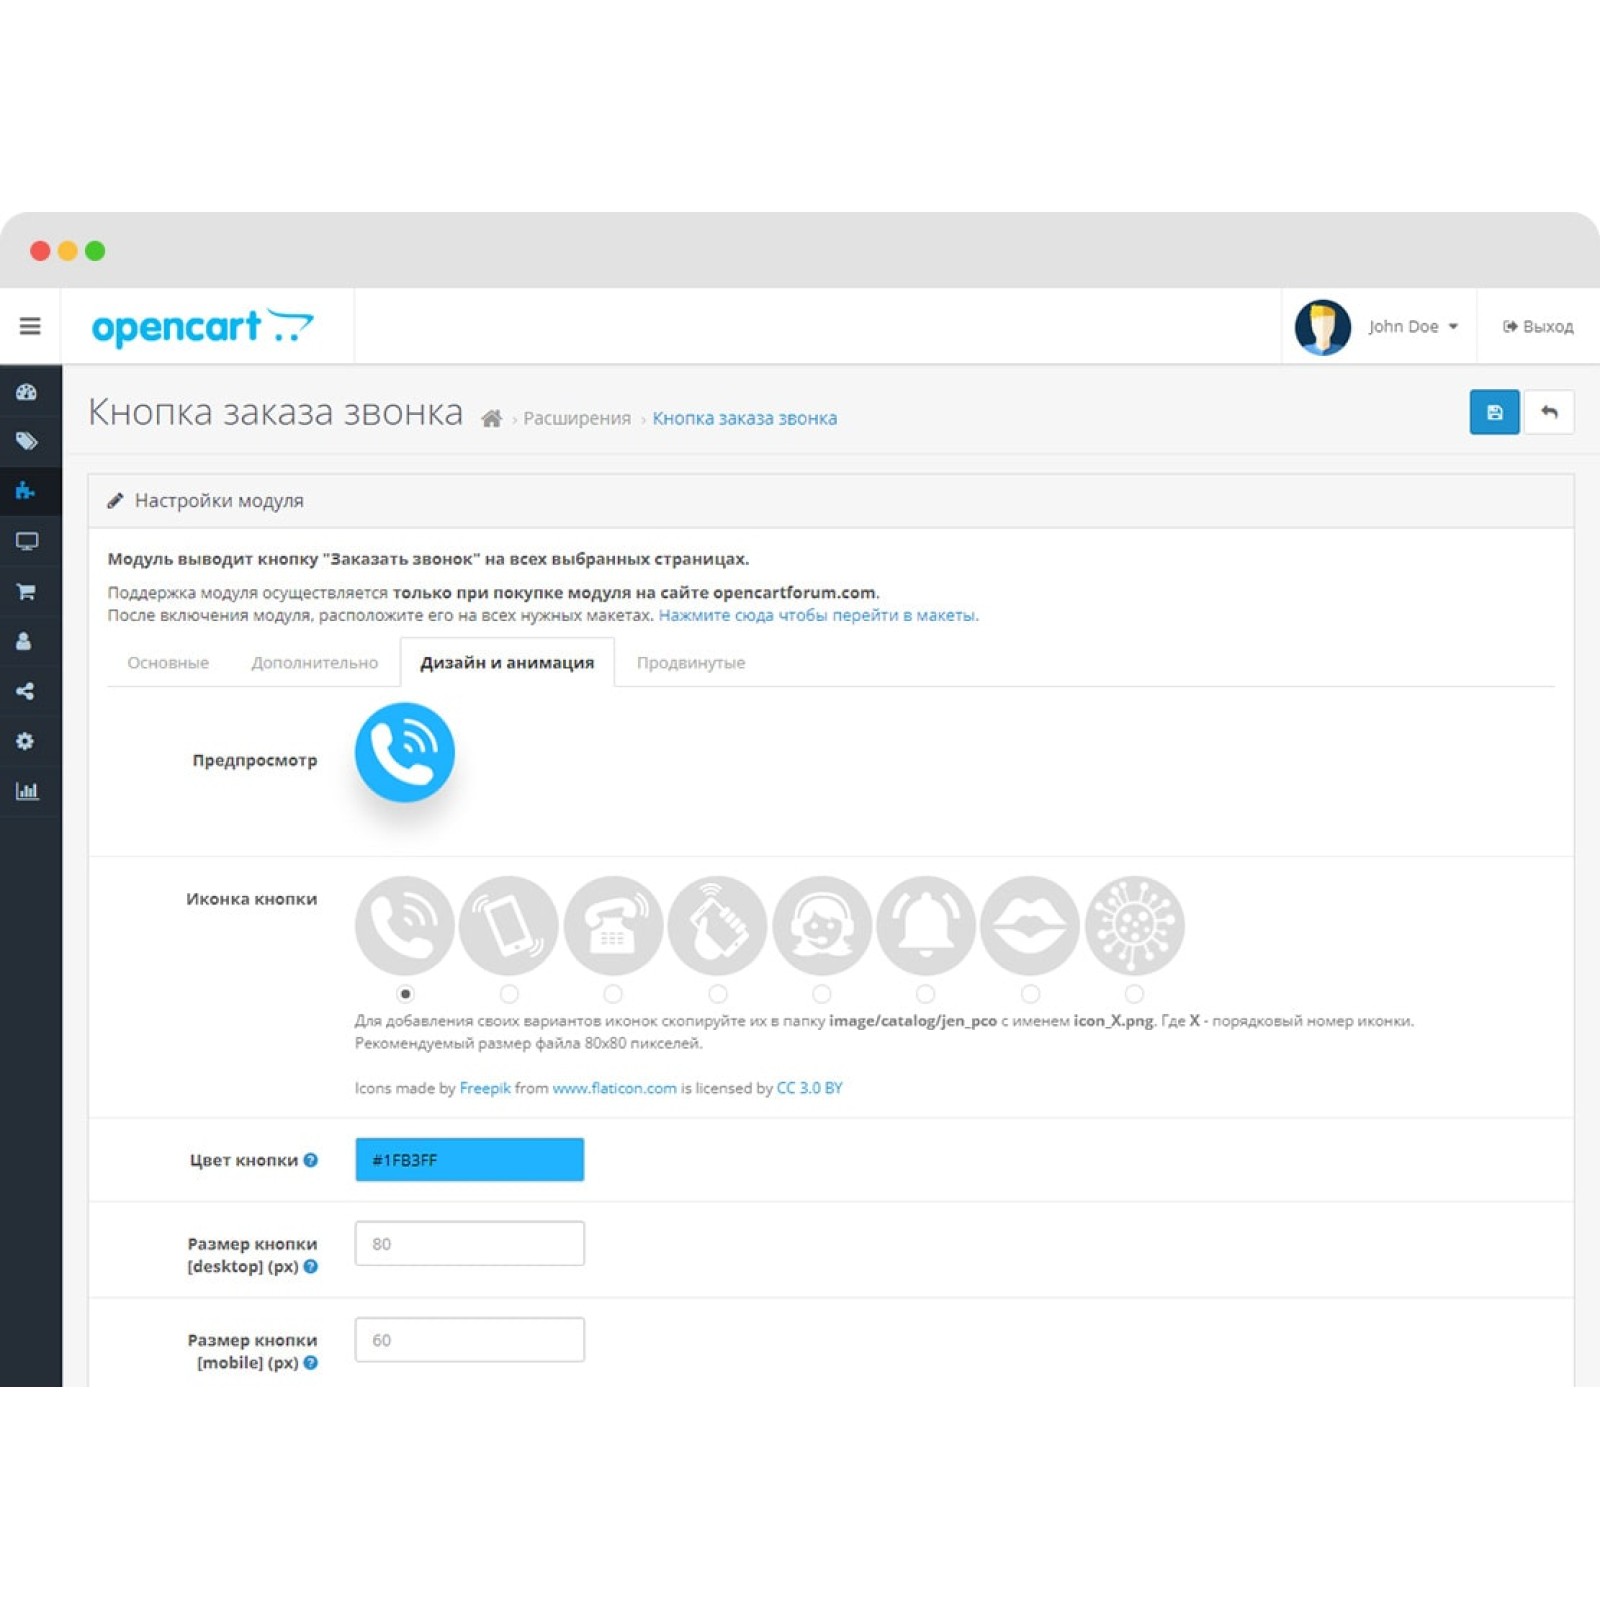The height and width of the screenshot is (1600, 1600).
Task: Open the www.flaticon.com link
Action: click(x=614, y=1088)
